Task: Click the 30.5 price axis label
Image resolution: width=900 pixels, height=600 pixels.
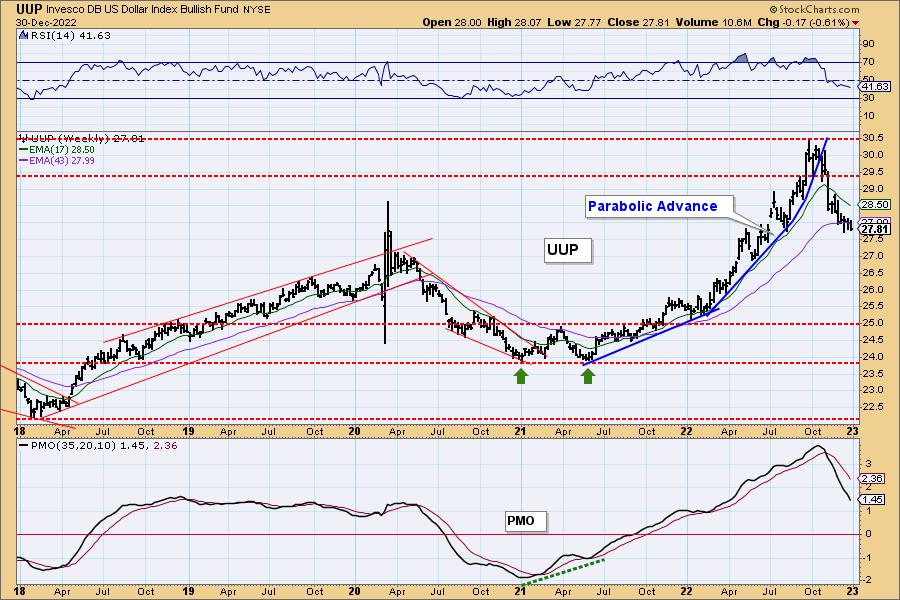Action: tap(873, 138)
